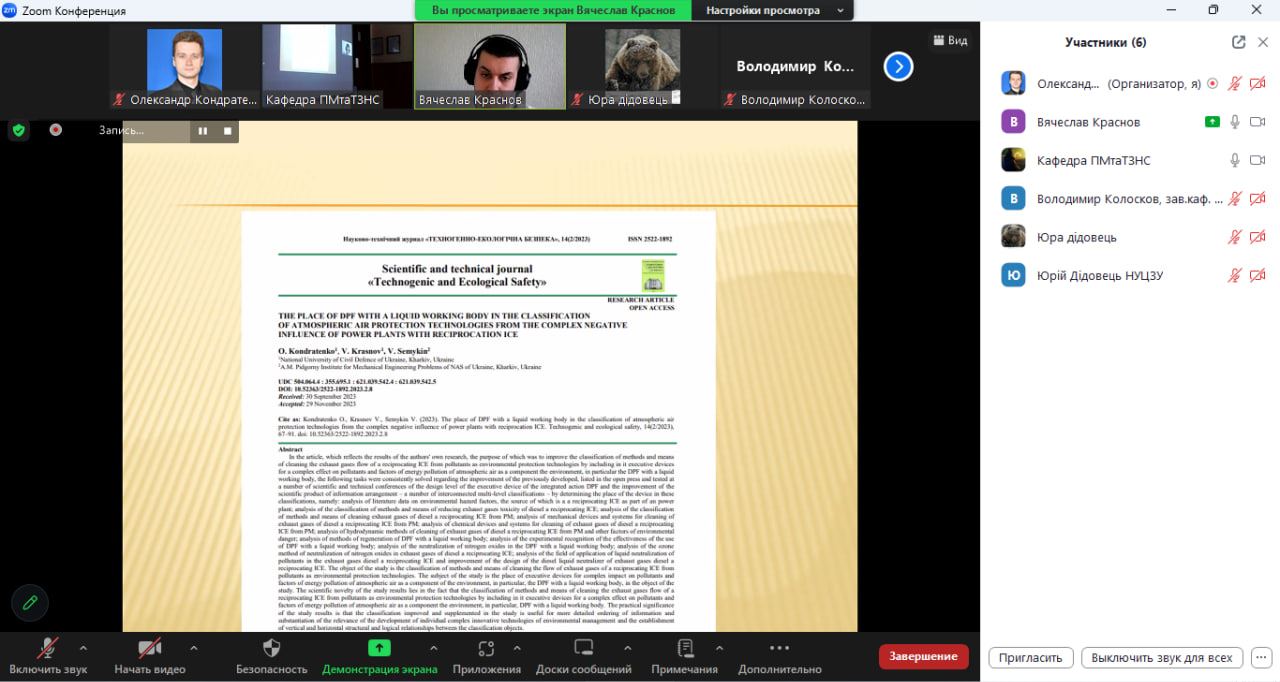
Task: Open Настройки просмотра dropdown
Action: 774,11
